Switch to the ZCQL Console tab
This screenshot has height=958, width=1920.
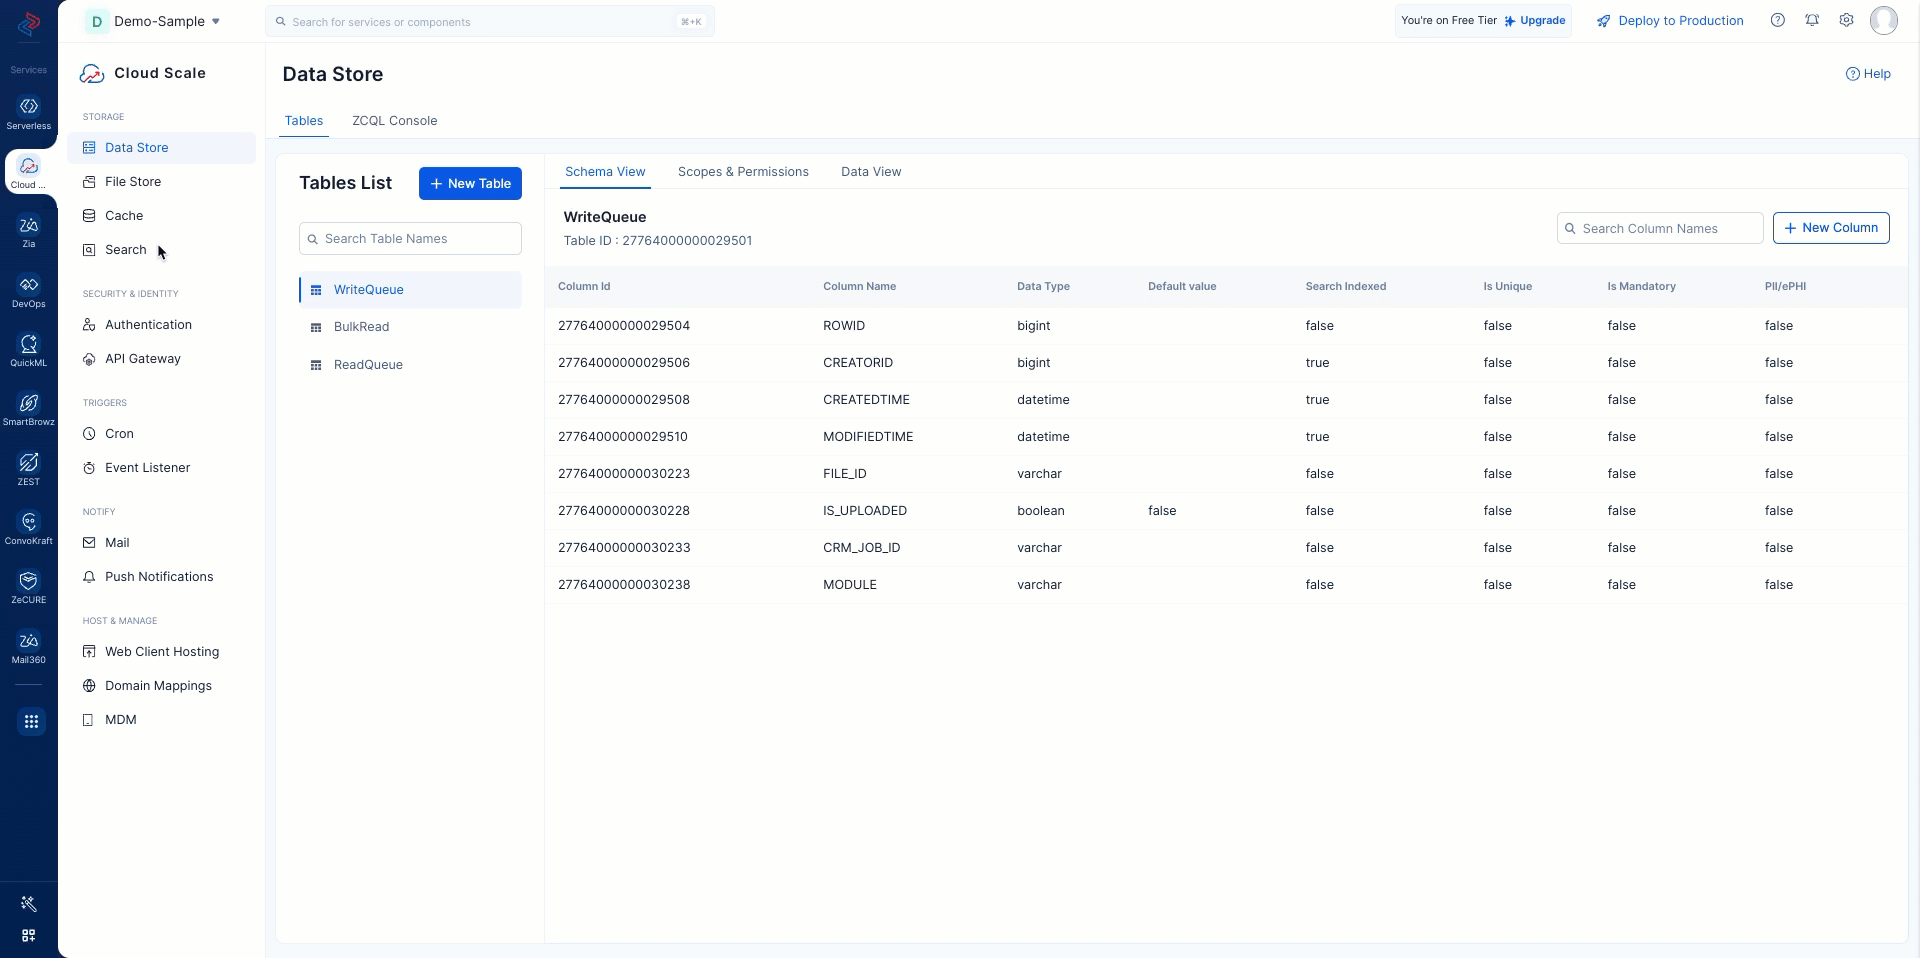pos(394,121)
